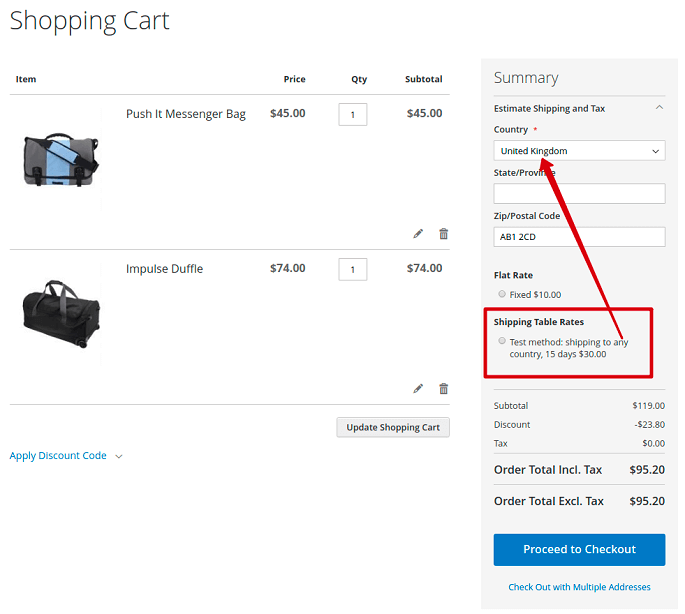This screenshot has width=685, height=614.
Task: Open Check Out with Multiple Addresses link
Action: tap(579, 587)
